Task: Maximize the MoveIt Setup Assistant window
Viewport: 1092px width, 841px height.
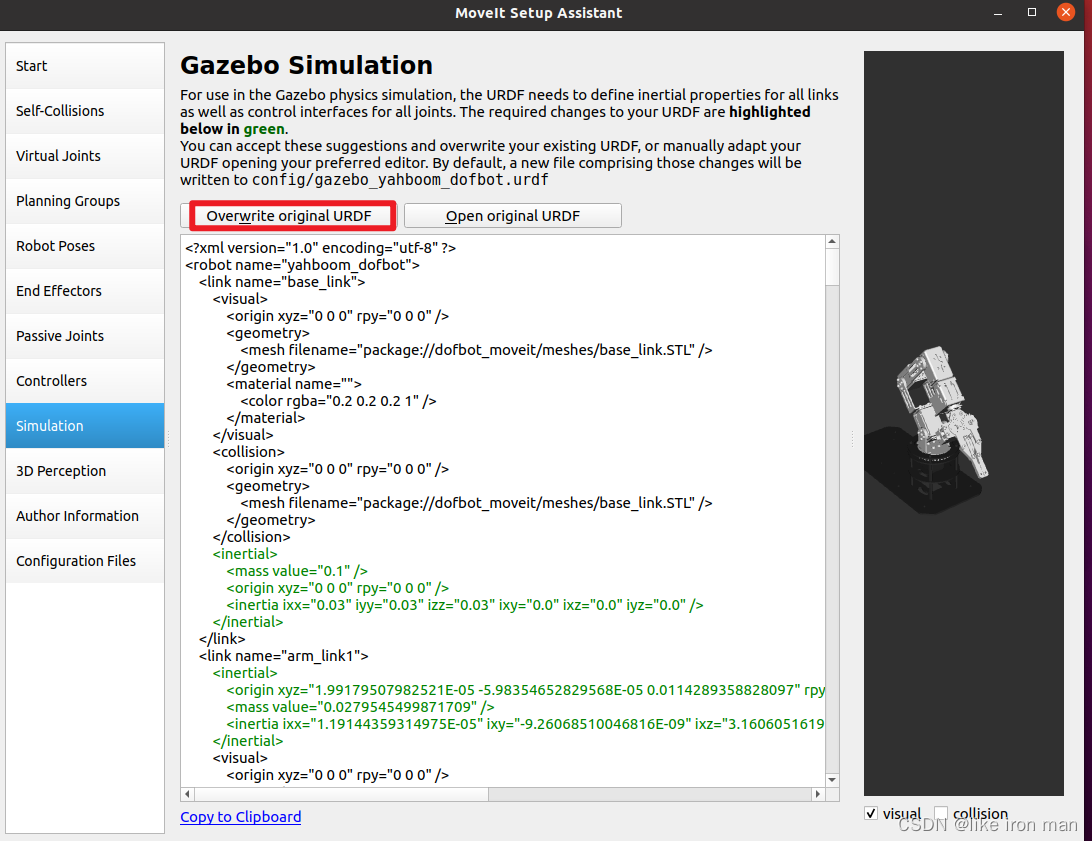Action: click(x=1032, y=13)
